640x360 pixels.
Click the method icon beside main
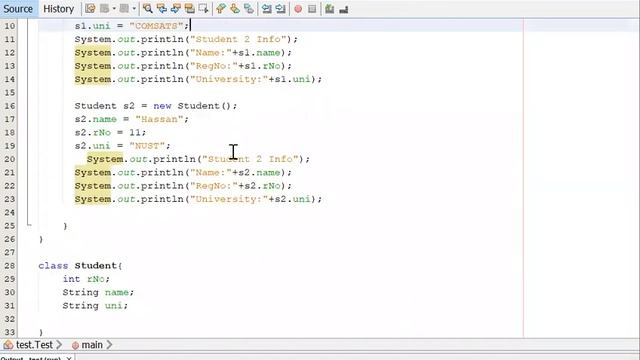pyautogui.click(x=75, y=345)
